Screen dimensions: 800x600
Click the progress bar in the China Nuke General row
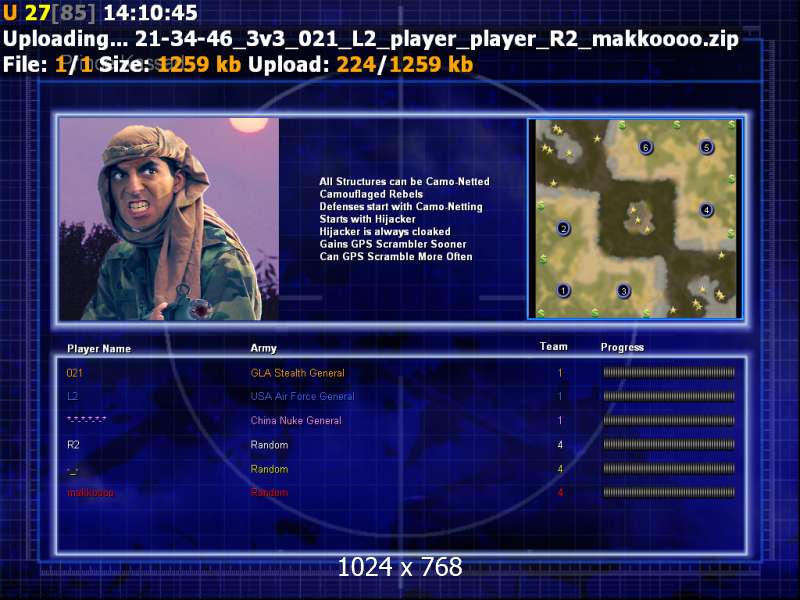669,420
